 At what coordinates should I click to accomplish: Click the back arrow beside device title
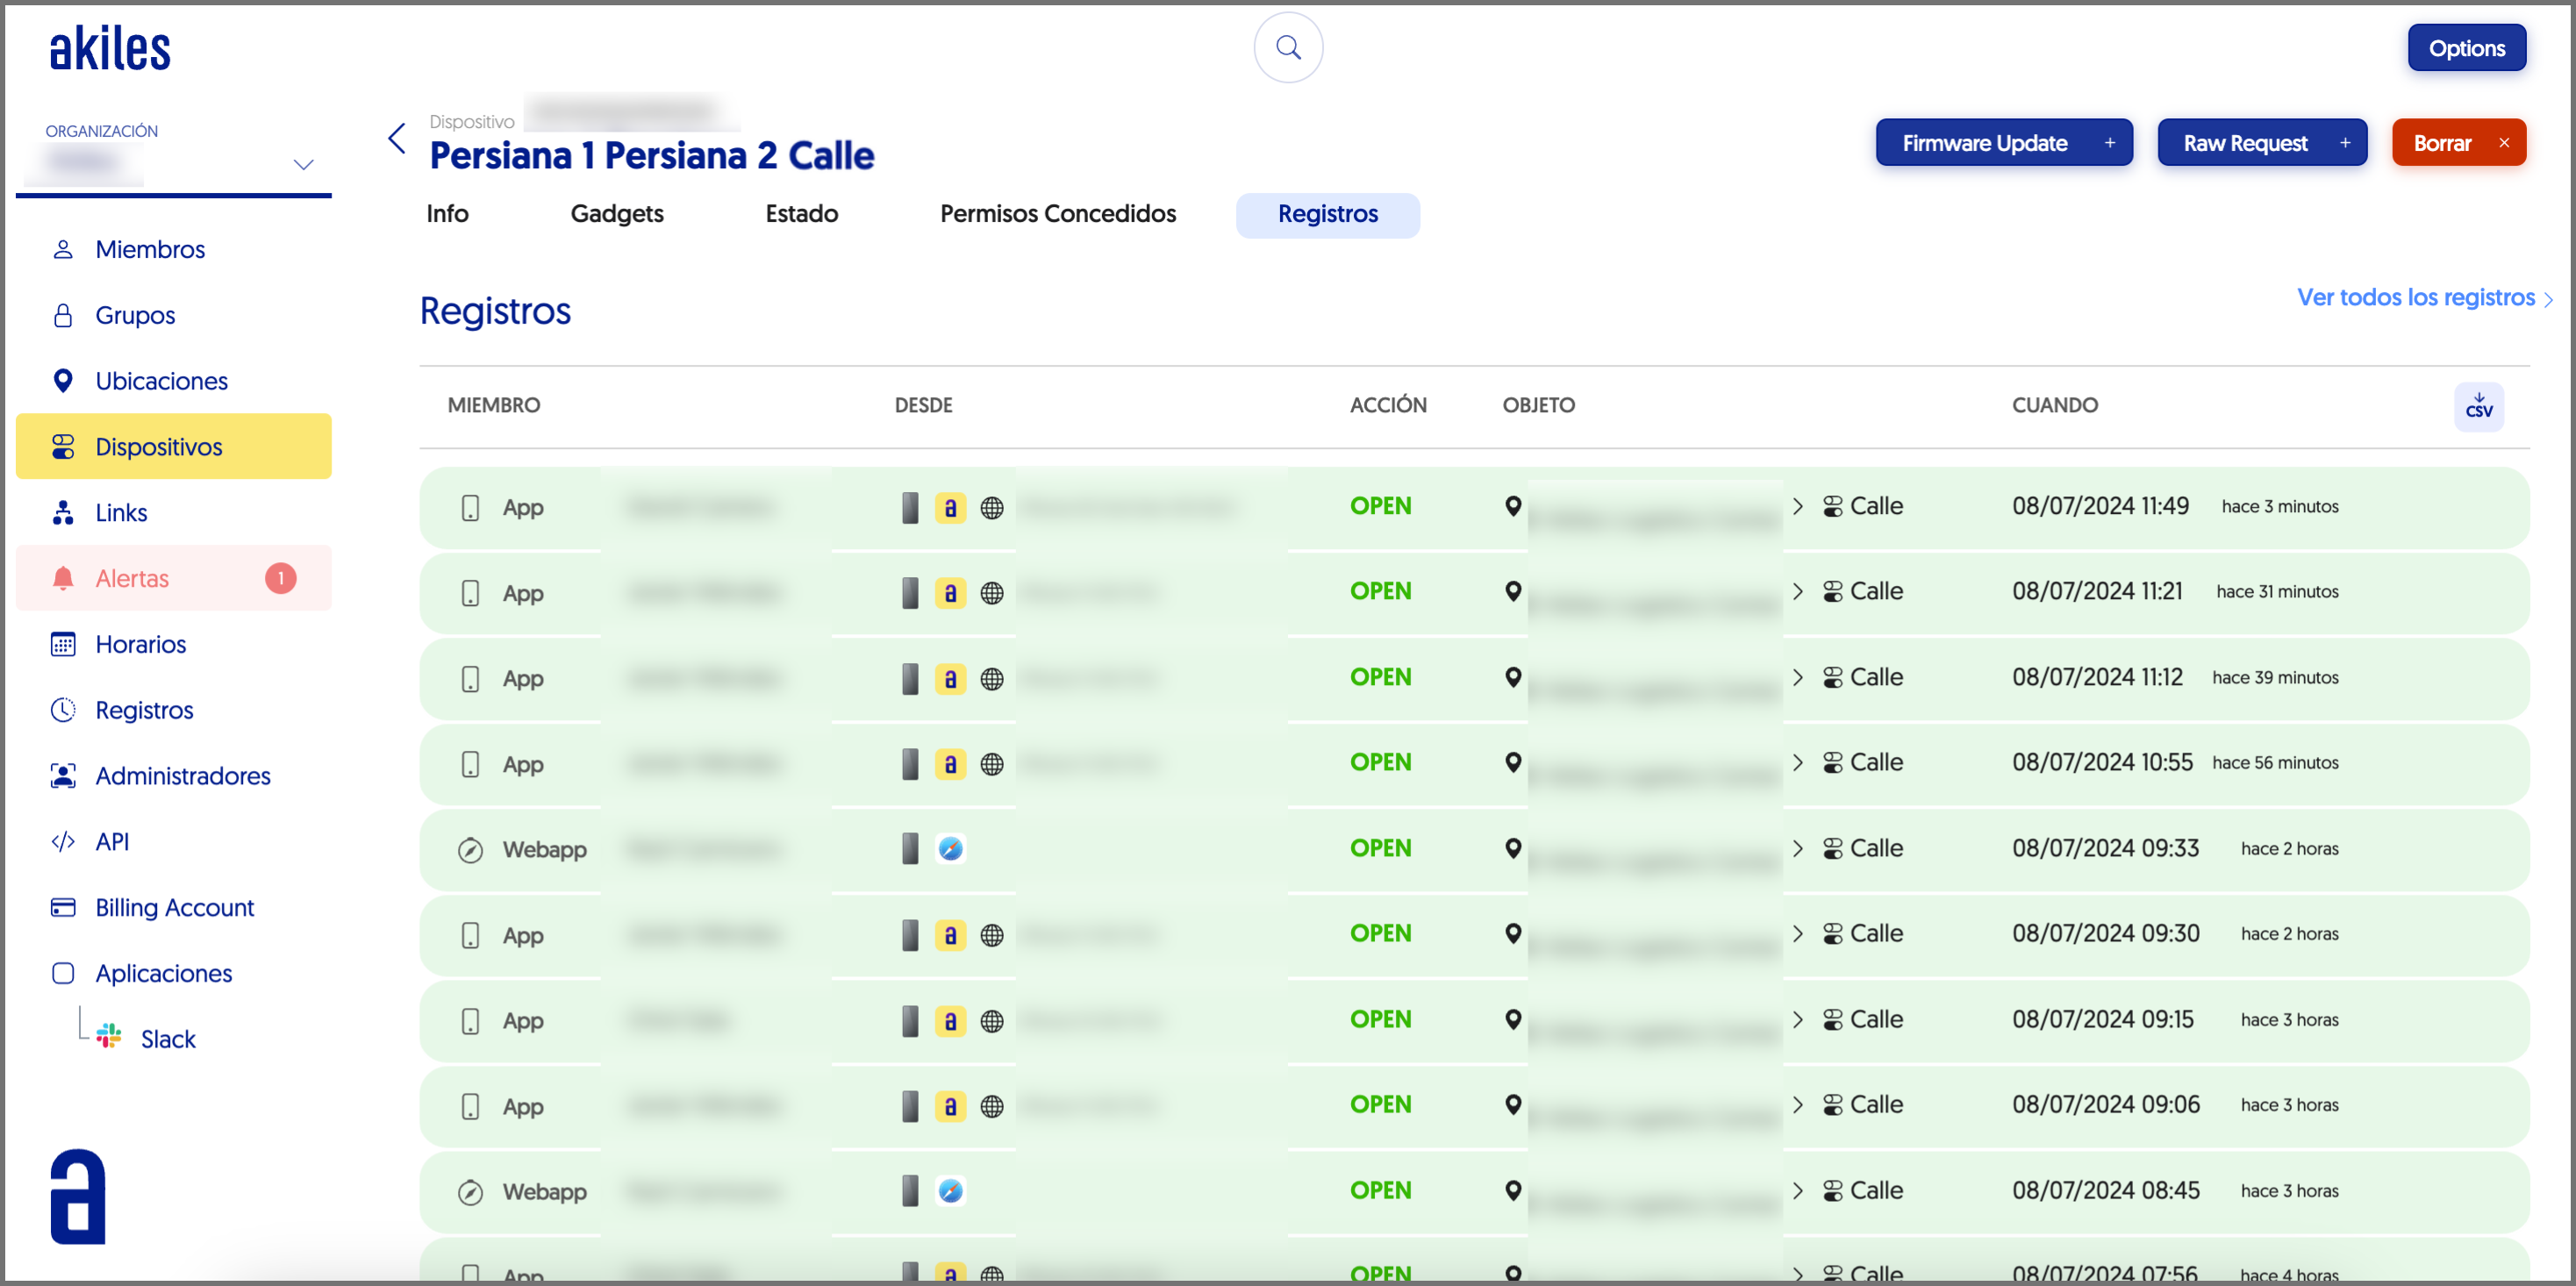pyautogui.click(x=397, y=139)
